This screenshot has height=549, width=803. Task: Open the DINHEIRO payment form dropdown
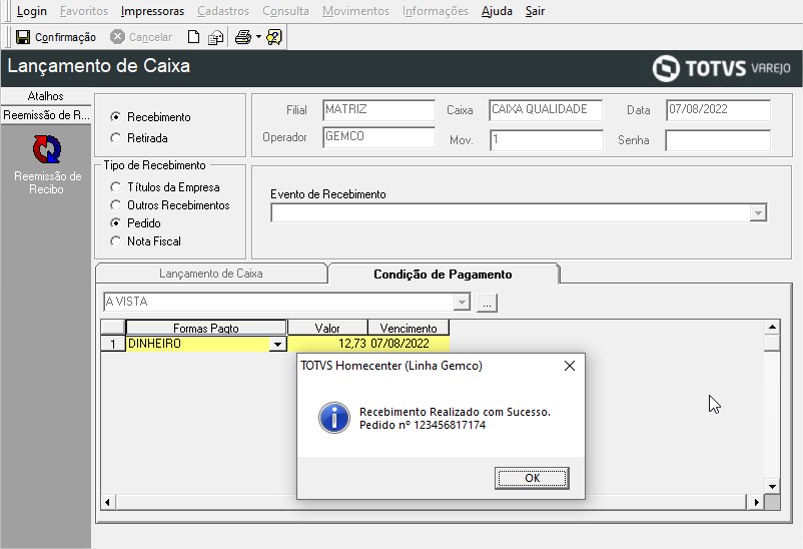tap(278, 344)
